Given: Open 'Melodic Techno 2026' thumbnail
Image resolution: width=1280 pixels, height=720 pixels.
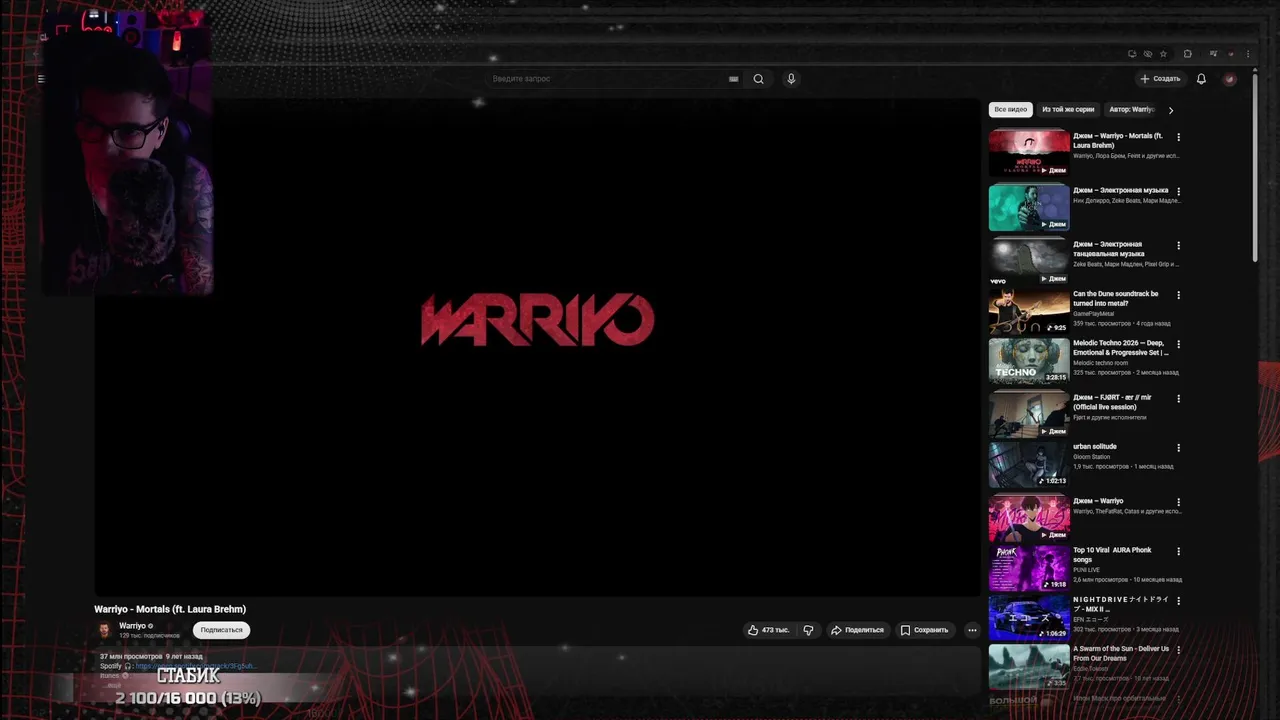Looking at the screenshot, I should coord(1029,360).
